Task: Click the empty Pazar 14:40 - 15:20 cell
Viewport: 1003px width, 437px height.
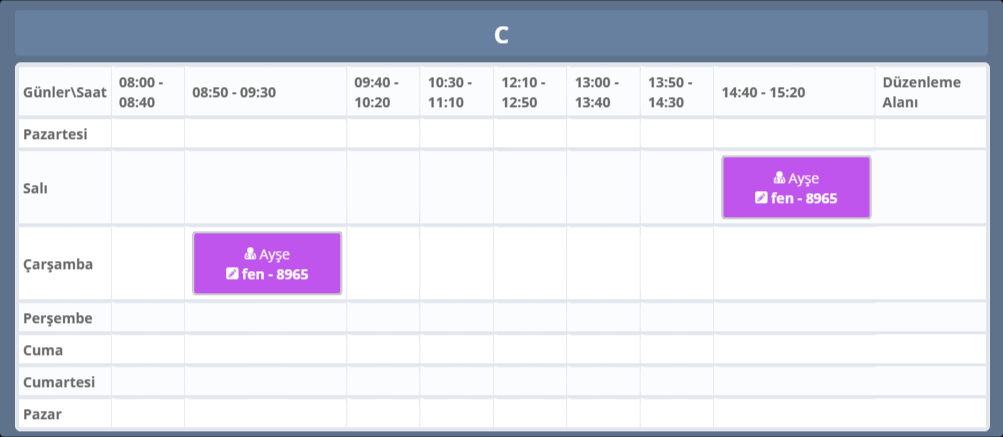Action: point(794,413)
